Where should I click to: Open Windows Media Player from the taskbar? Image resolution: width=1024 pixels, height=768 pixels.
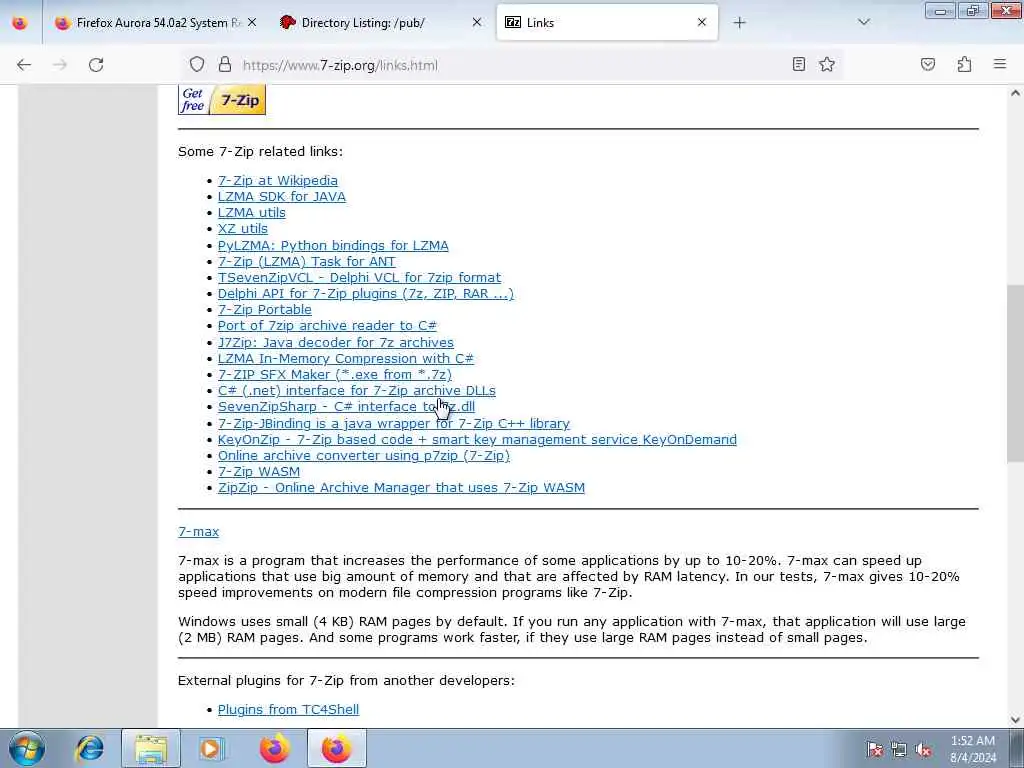[x=212, y=748]
